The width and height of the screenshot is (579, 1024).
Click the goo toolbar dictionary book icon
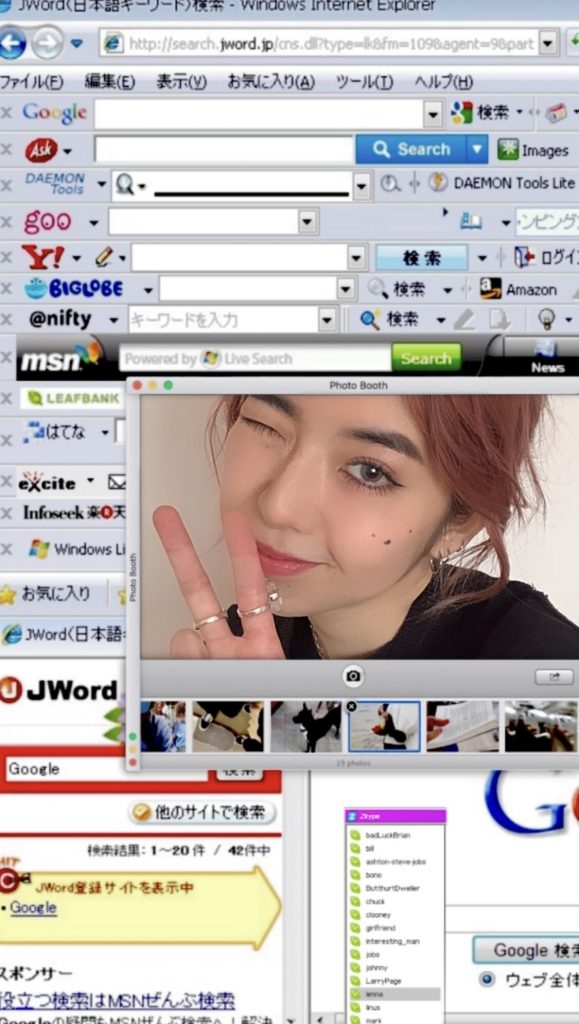pos(470,222)
